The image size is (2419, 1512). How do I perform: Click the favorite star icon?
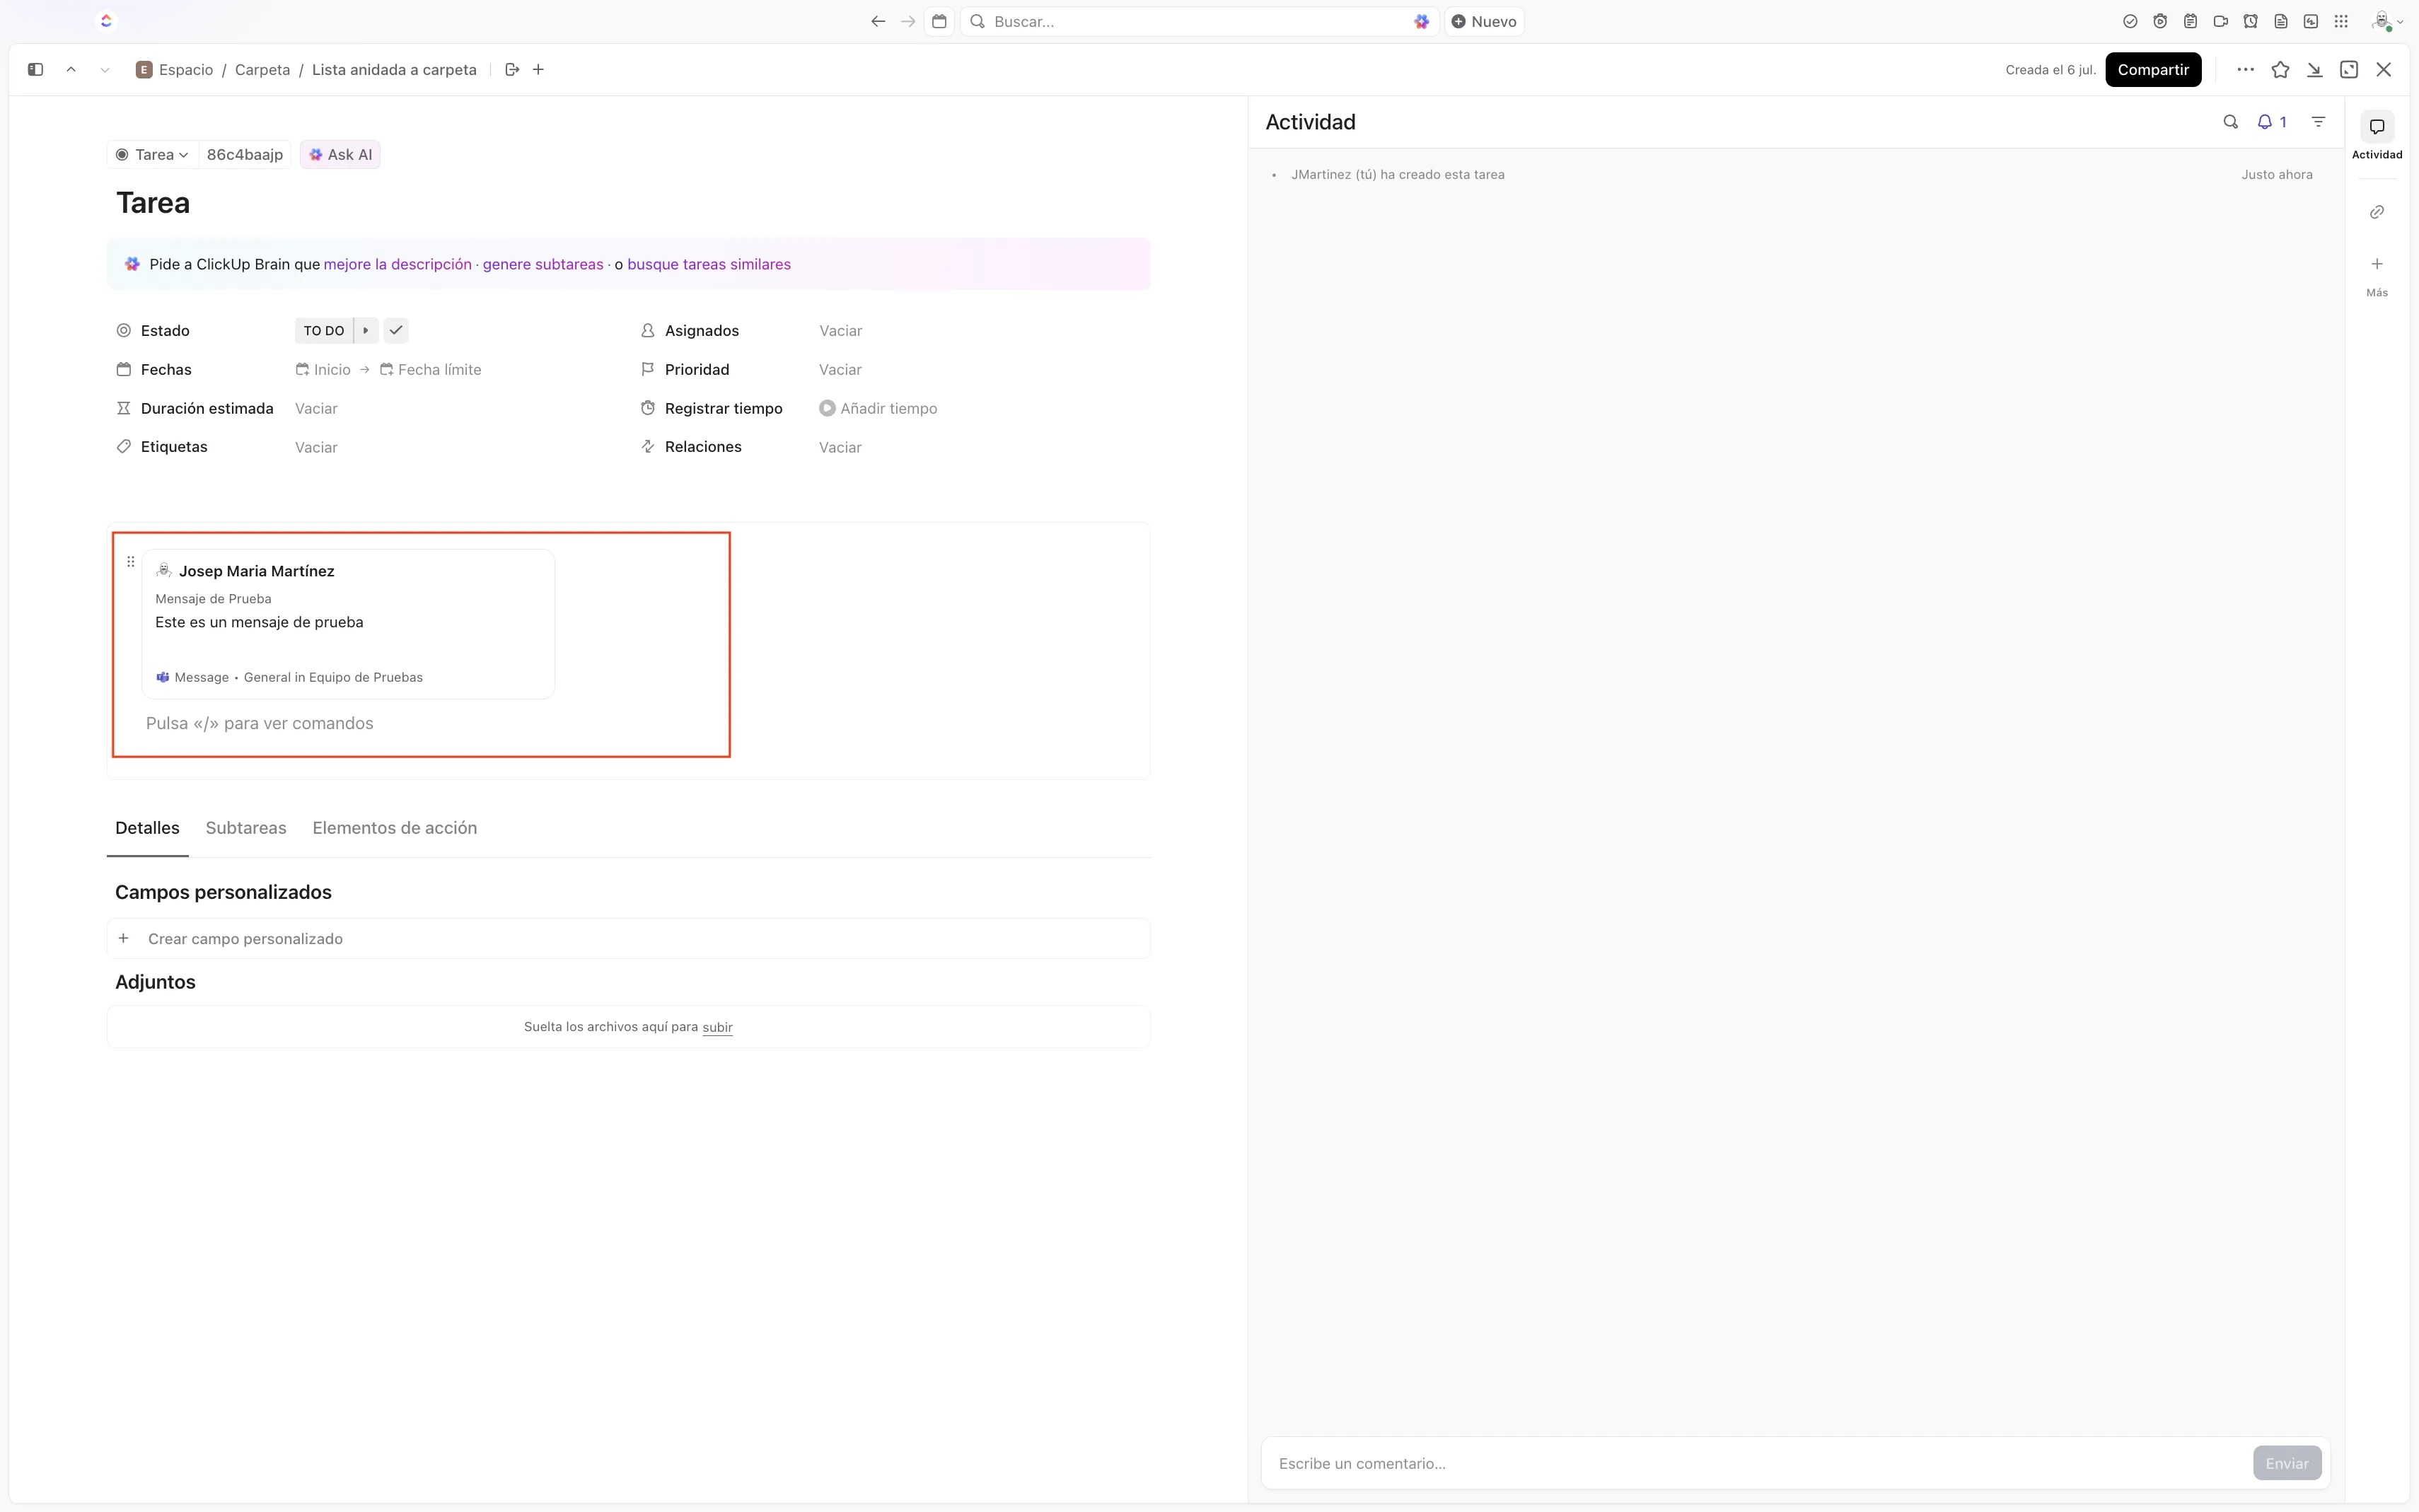[x=2280, y=70]
